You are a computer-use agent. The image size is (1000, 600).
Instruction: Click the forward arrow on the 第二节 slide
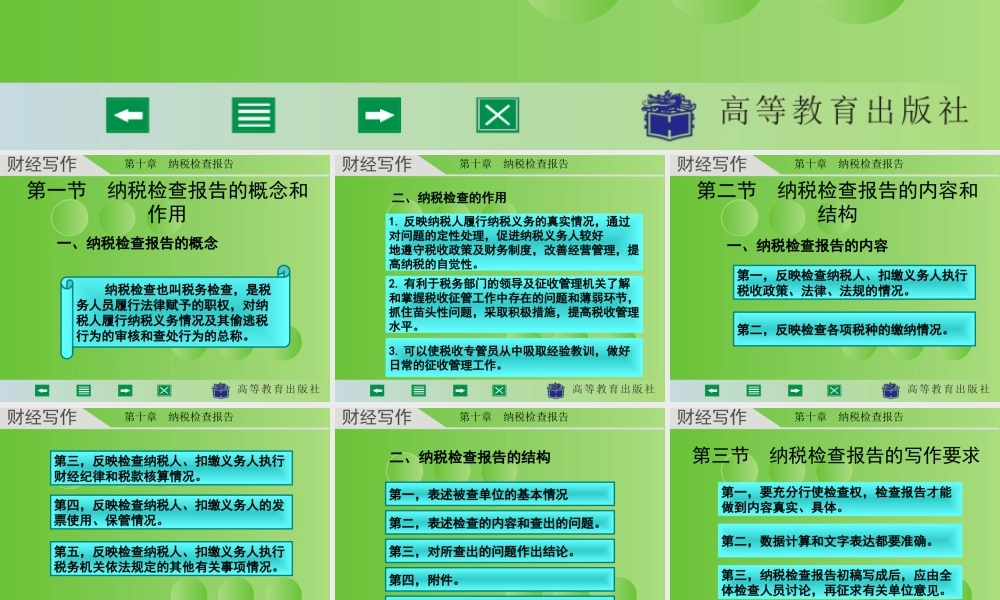(x=795, y=390)
